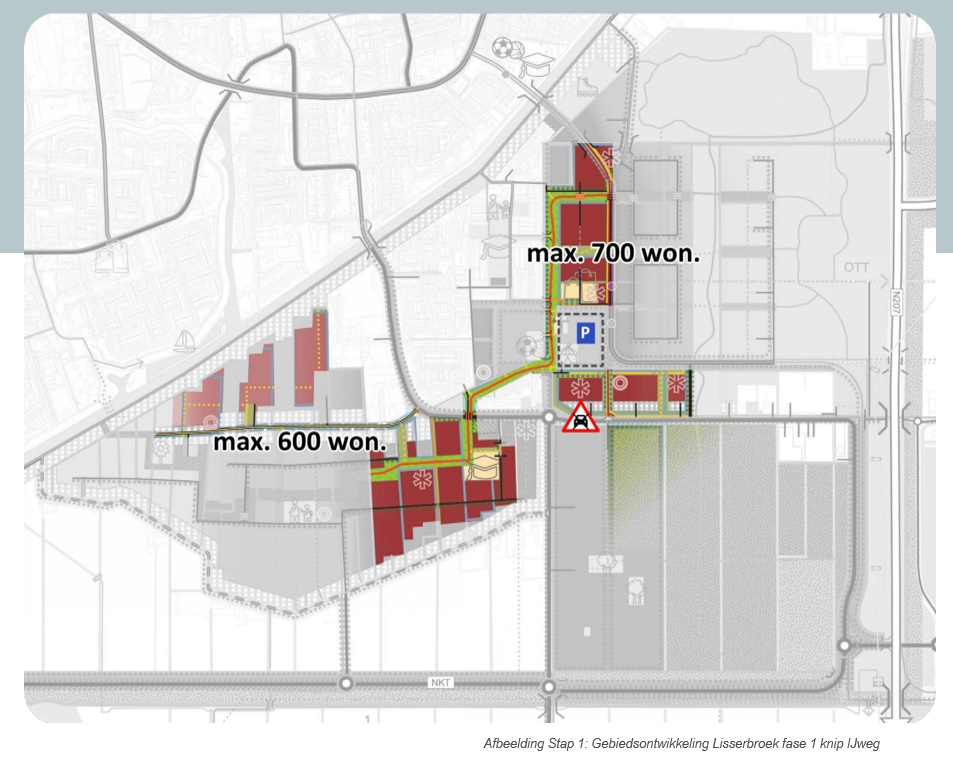This screenshot has width=953, height=762.
Task: Click the roundabout left of NKT label
Action: click(x=346, y=684)
